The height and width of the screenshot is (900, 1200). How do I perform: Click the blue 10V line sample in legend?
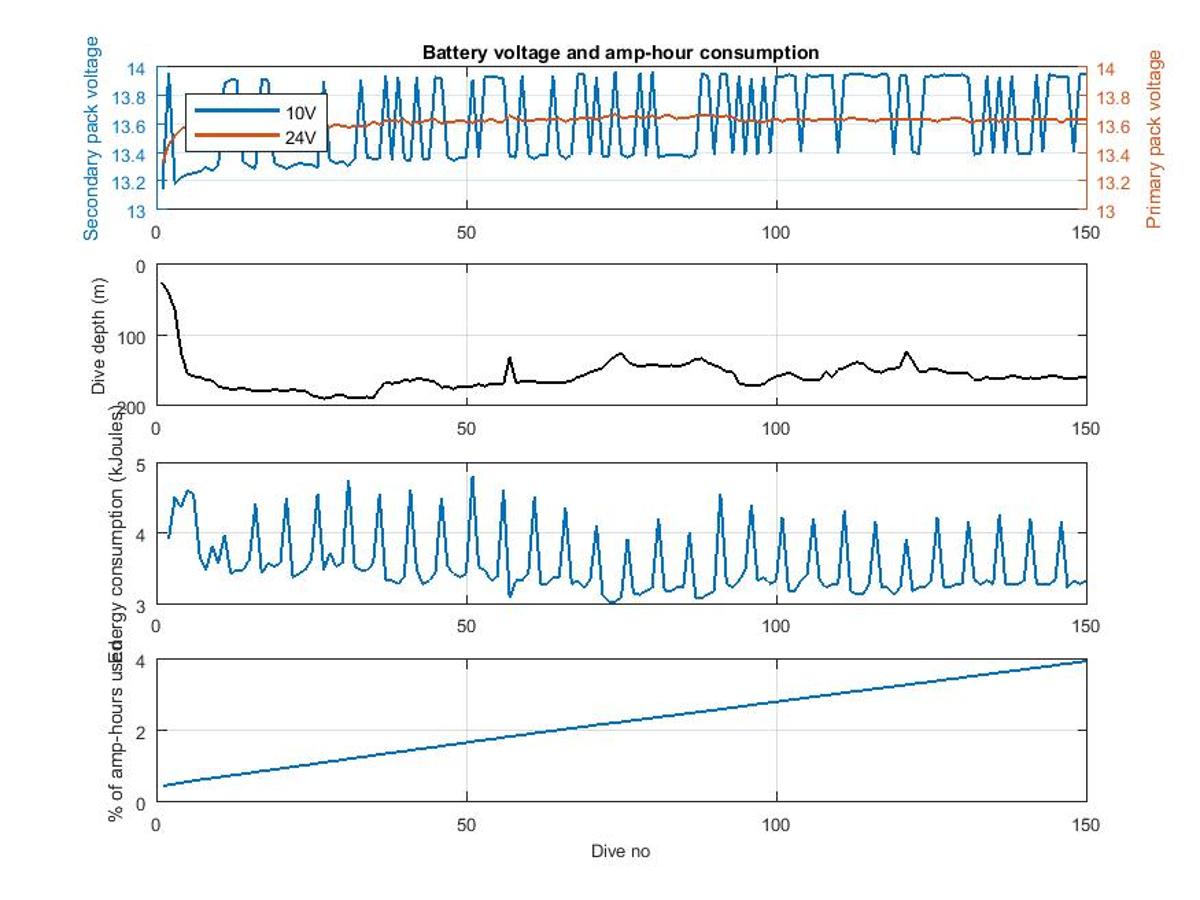coord(236,110)
